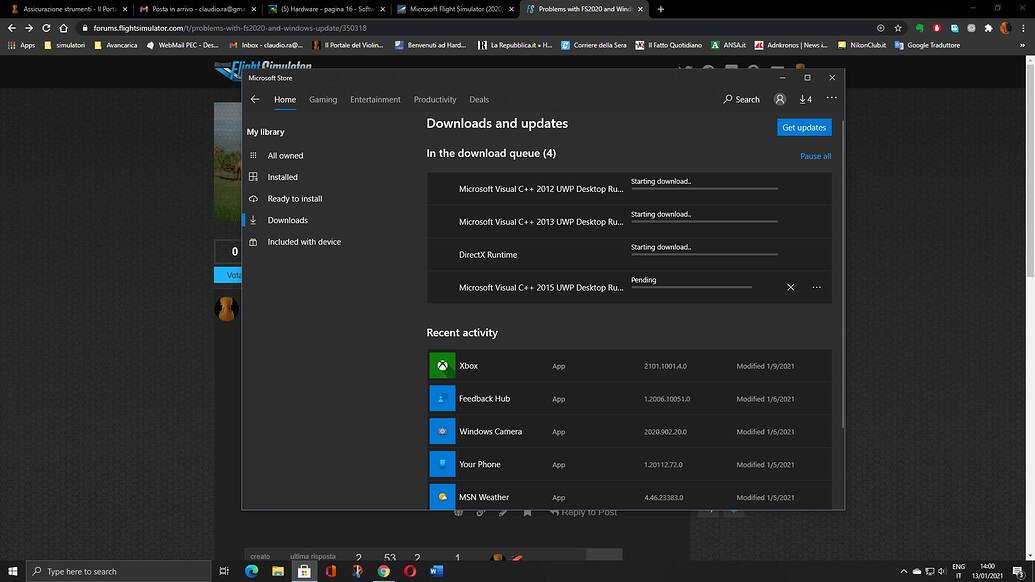Open the Store account profile icon
The height and width of the screenshot is (582, 1035).
pyautogui.click(x=780, y=99)
